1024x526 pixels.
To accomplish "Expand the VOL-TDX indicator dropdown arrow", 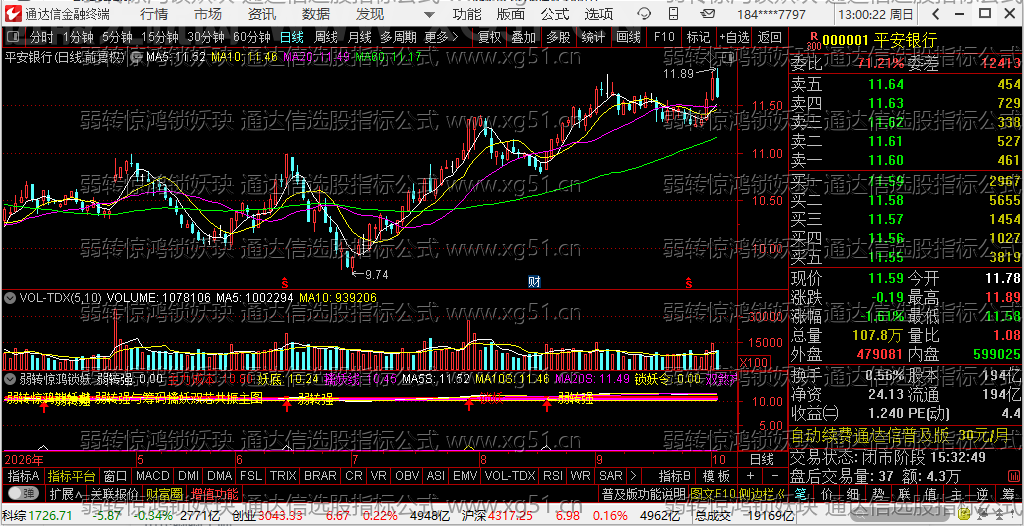I will click(10, 297).
